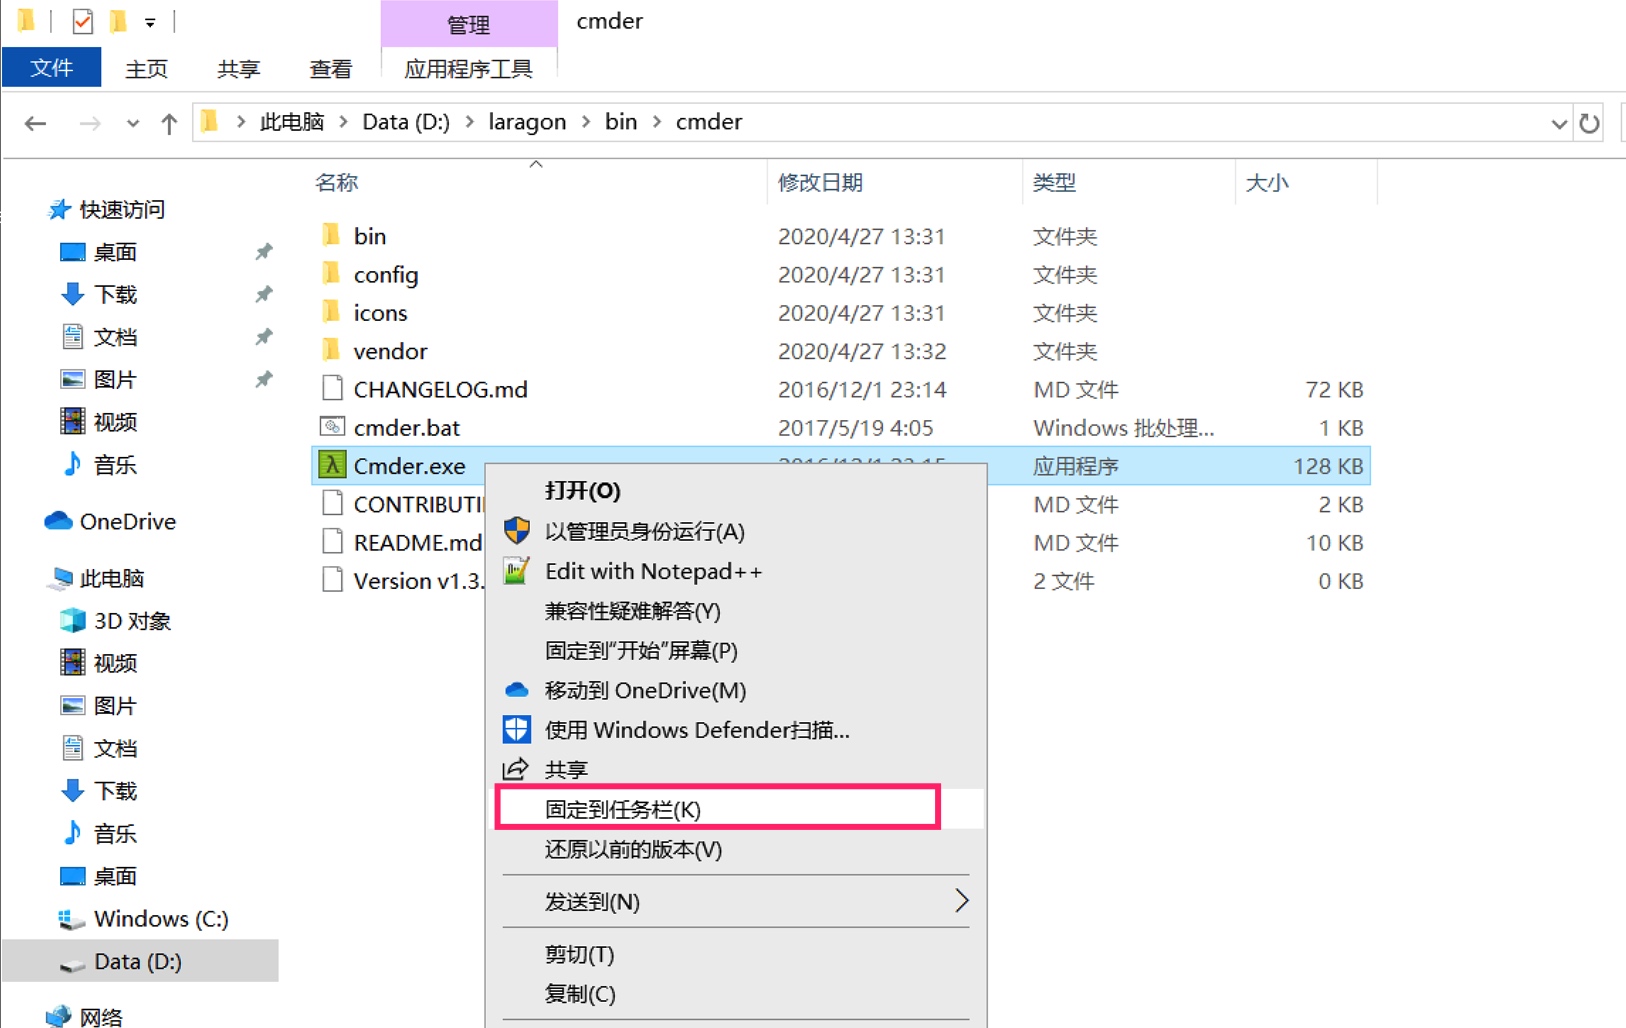This screenshot has width=1626, height=1028.
Task: Select the CONTRIBUTING file icon
Action: pos(332,503)
